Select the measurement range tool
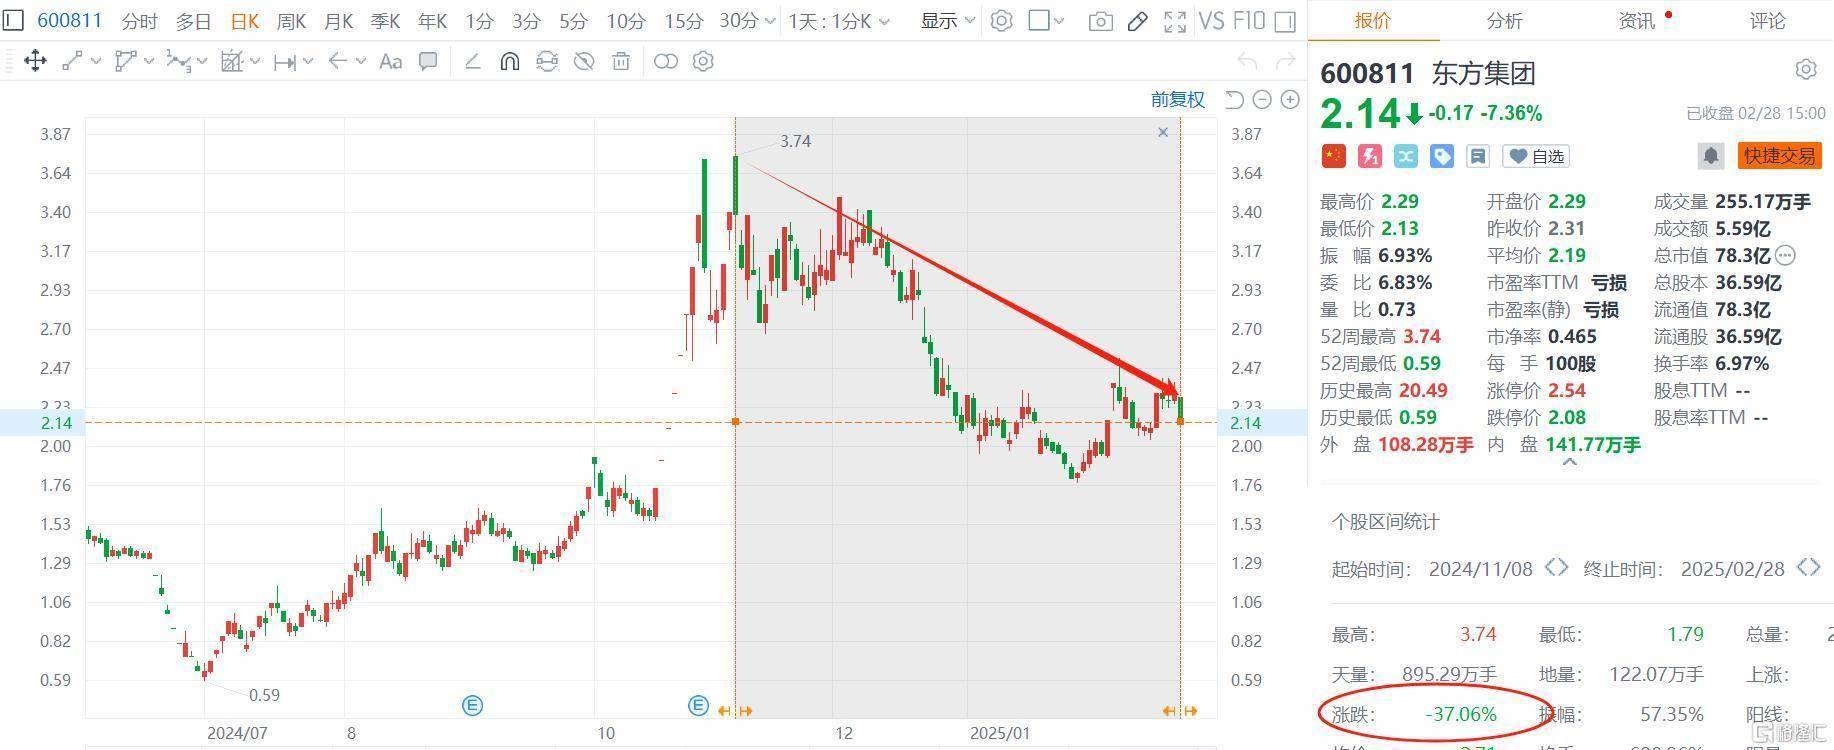 [285, 61]
